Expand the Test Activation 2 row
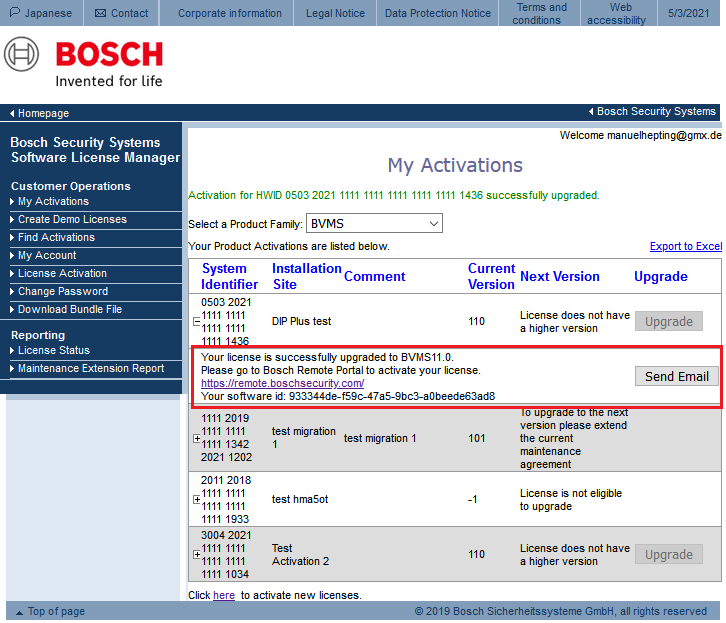This screenshot has height=623, width=726. [196, 555]
